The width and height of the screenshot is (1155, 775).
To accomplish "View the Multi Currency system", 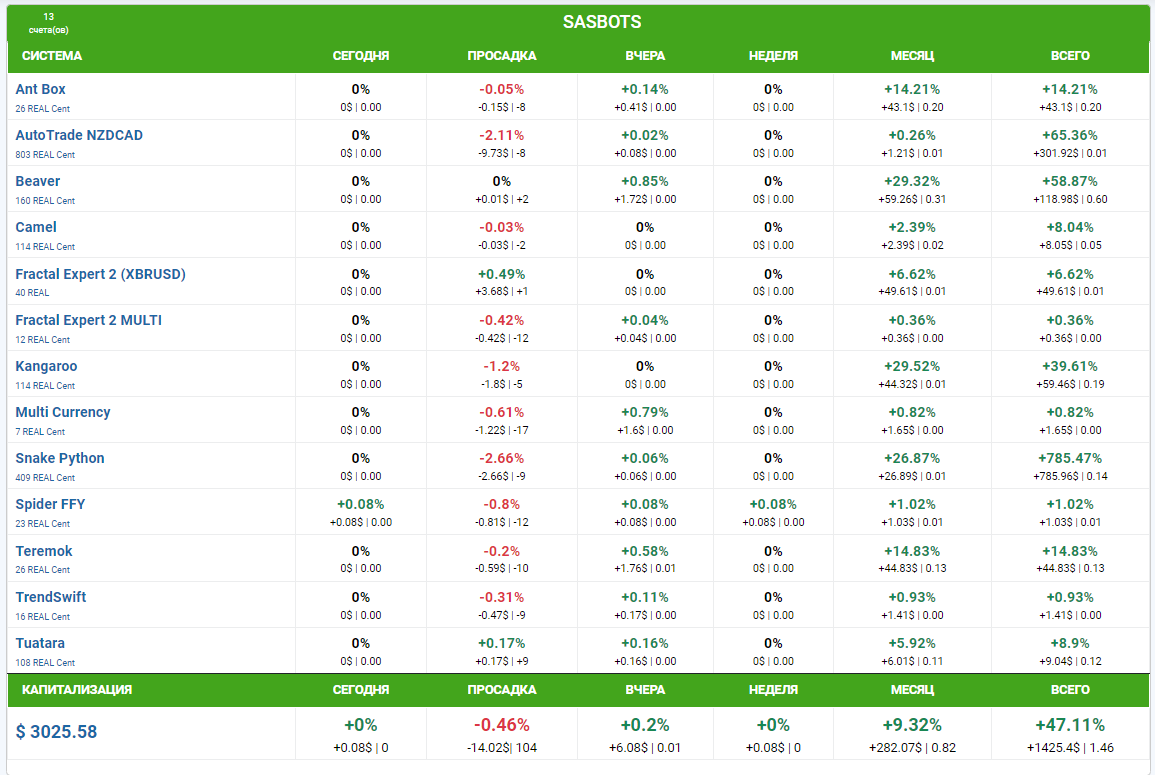I will [x=63, y=412].
